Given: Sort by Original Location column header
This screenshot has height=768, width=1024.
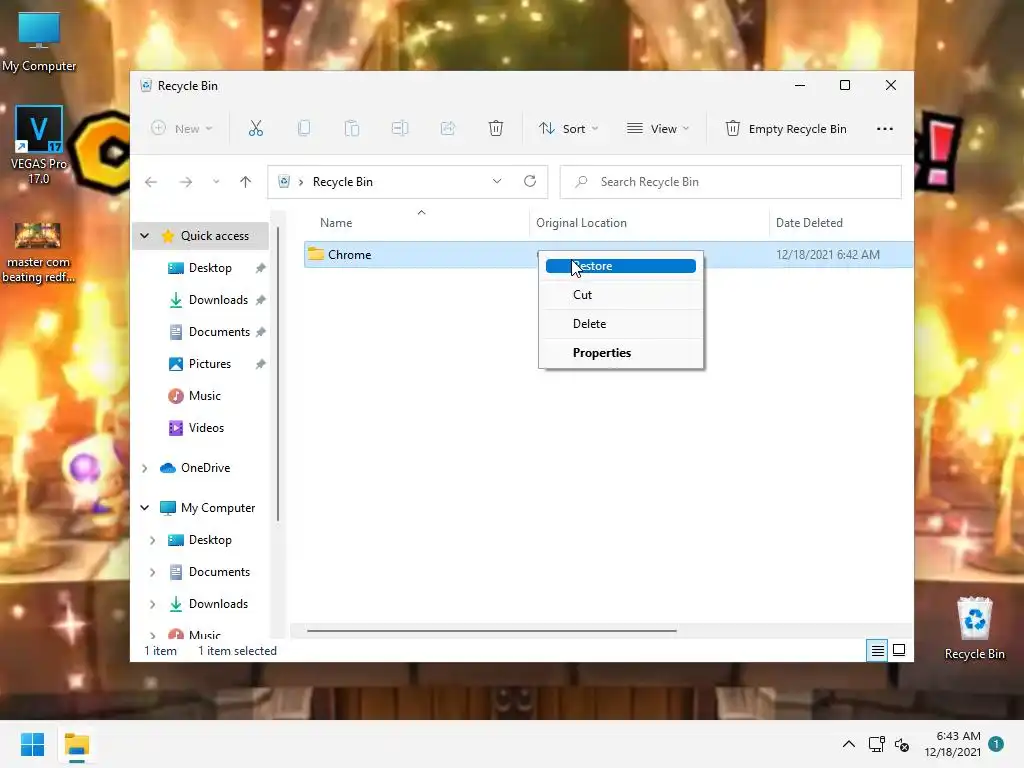Looking at the screenshot, I should point(648,223).
